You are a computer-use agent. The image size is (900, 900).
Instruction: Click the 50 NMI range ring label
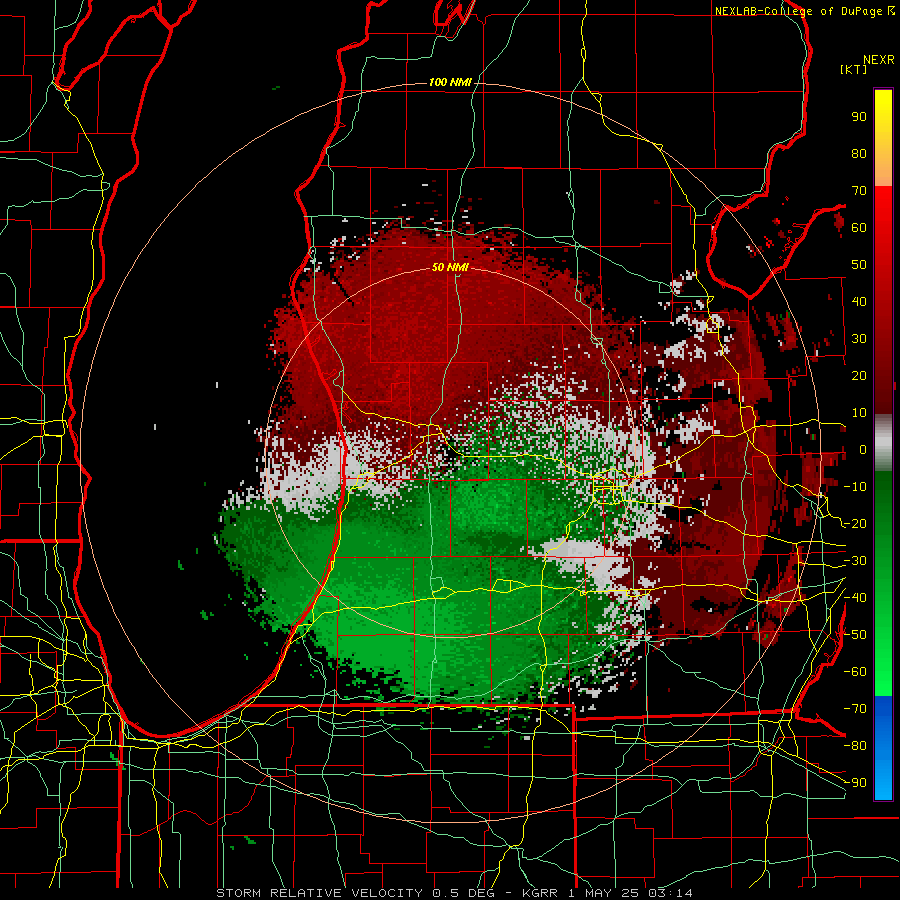pyautogui.click(x=450, y=267)
